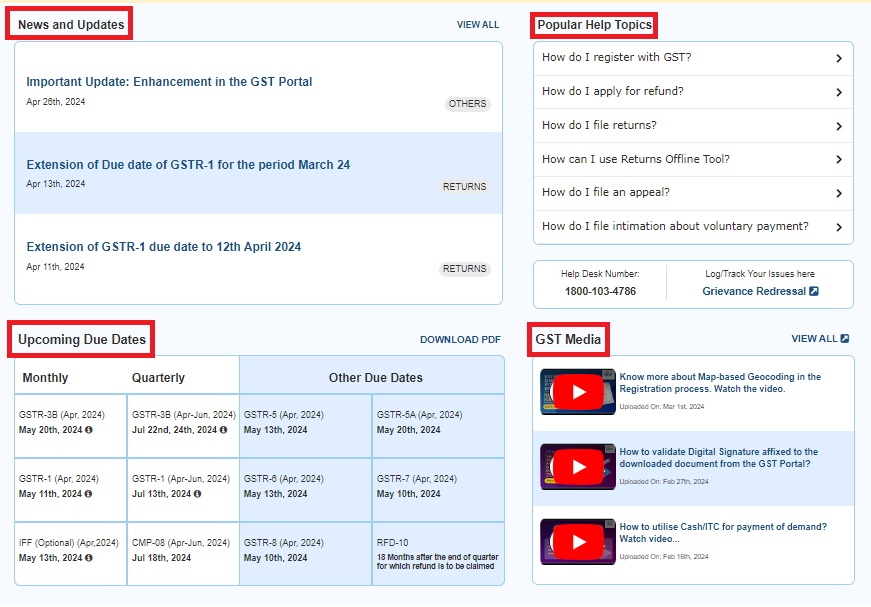Expand 'How do I apply for refund?' topic
The width and height of the screenshot is (871, 607).
click(x=838, y=92)
